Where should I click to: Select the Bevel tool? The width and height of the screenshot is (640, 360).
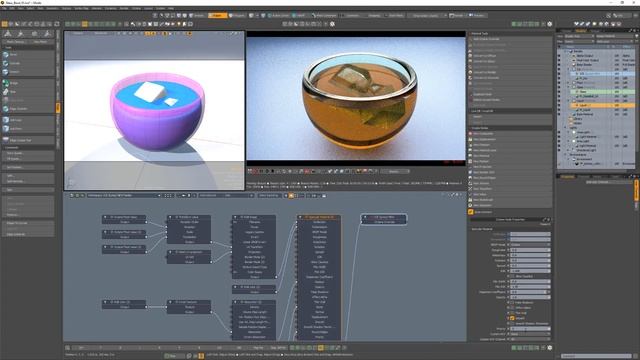(28, 54)
